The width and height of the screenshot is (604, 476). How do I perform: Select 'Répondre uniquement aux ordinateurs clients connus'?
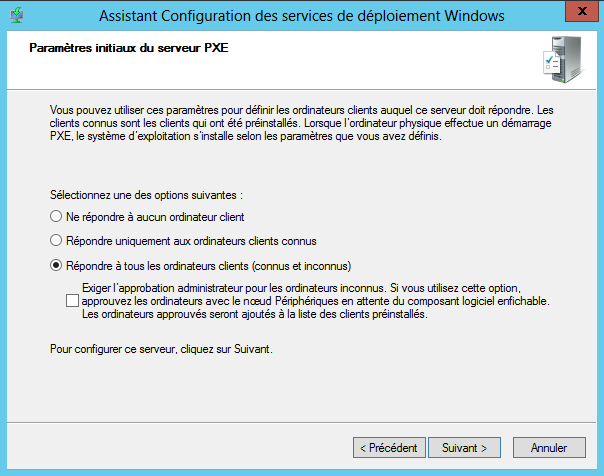[56, 240]
